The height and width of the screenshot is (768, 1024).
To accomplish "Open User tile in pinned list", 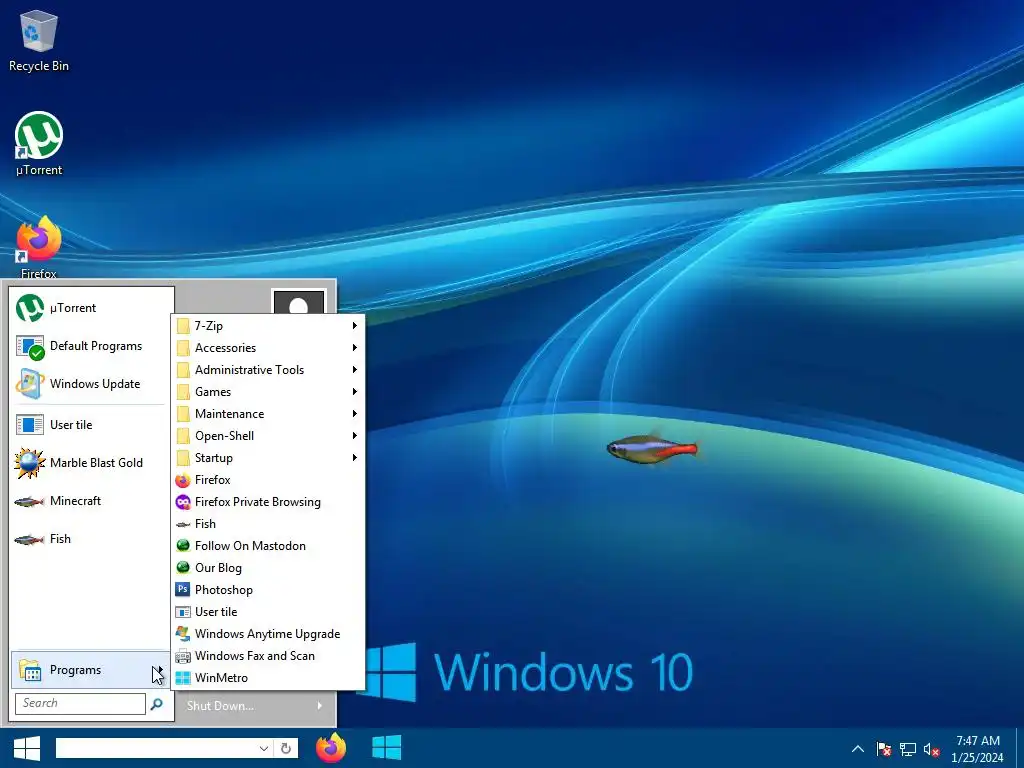I will pyautogui.click(x=91, y=425).
